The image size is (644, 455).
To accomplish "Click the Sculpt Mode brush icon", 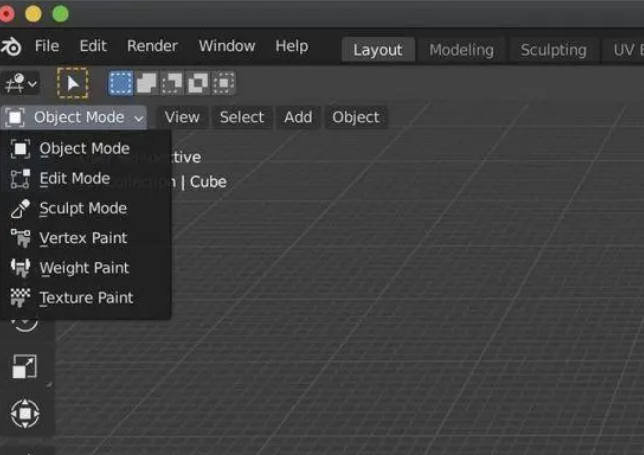I will [20, 209].
